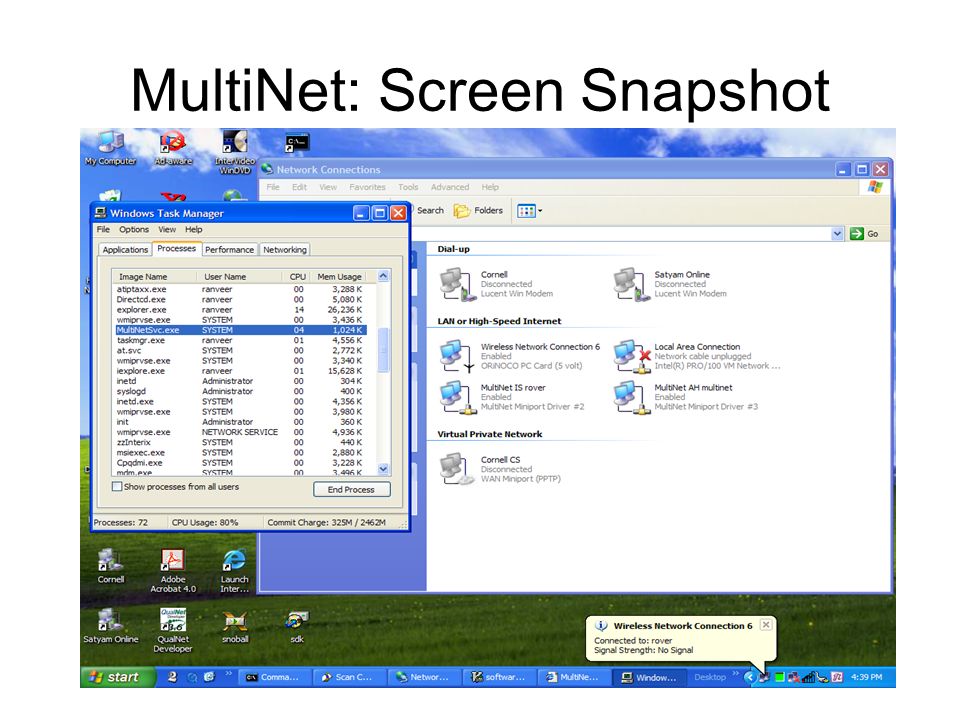960x720 pixels.
Task: Select the explorer.exe process row
Action: [241, 310]
